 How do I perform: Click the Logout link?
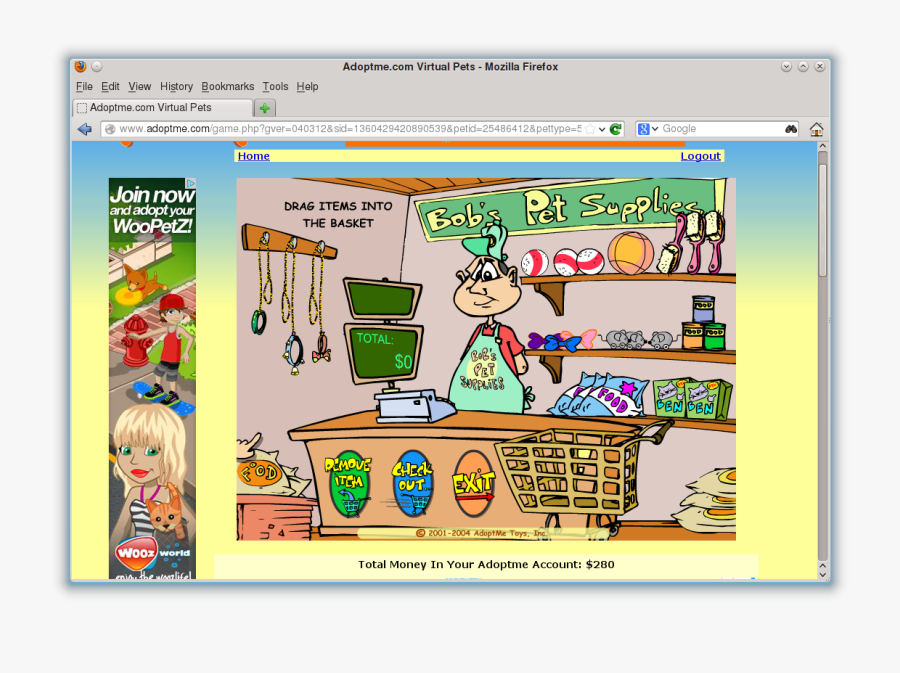click(x=700, y=156)
